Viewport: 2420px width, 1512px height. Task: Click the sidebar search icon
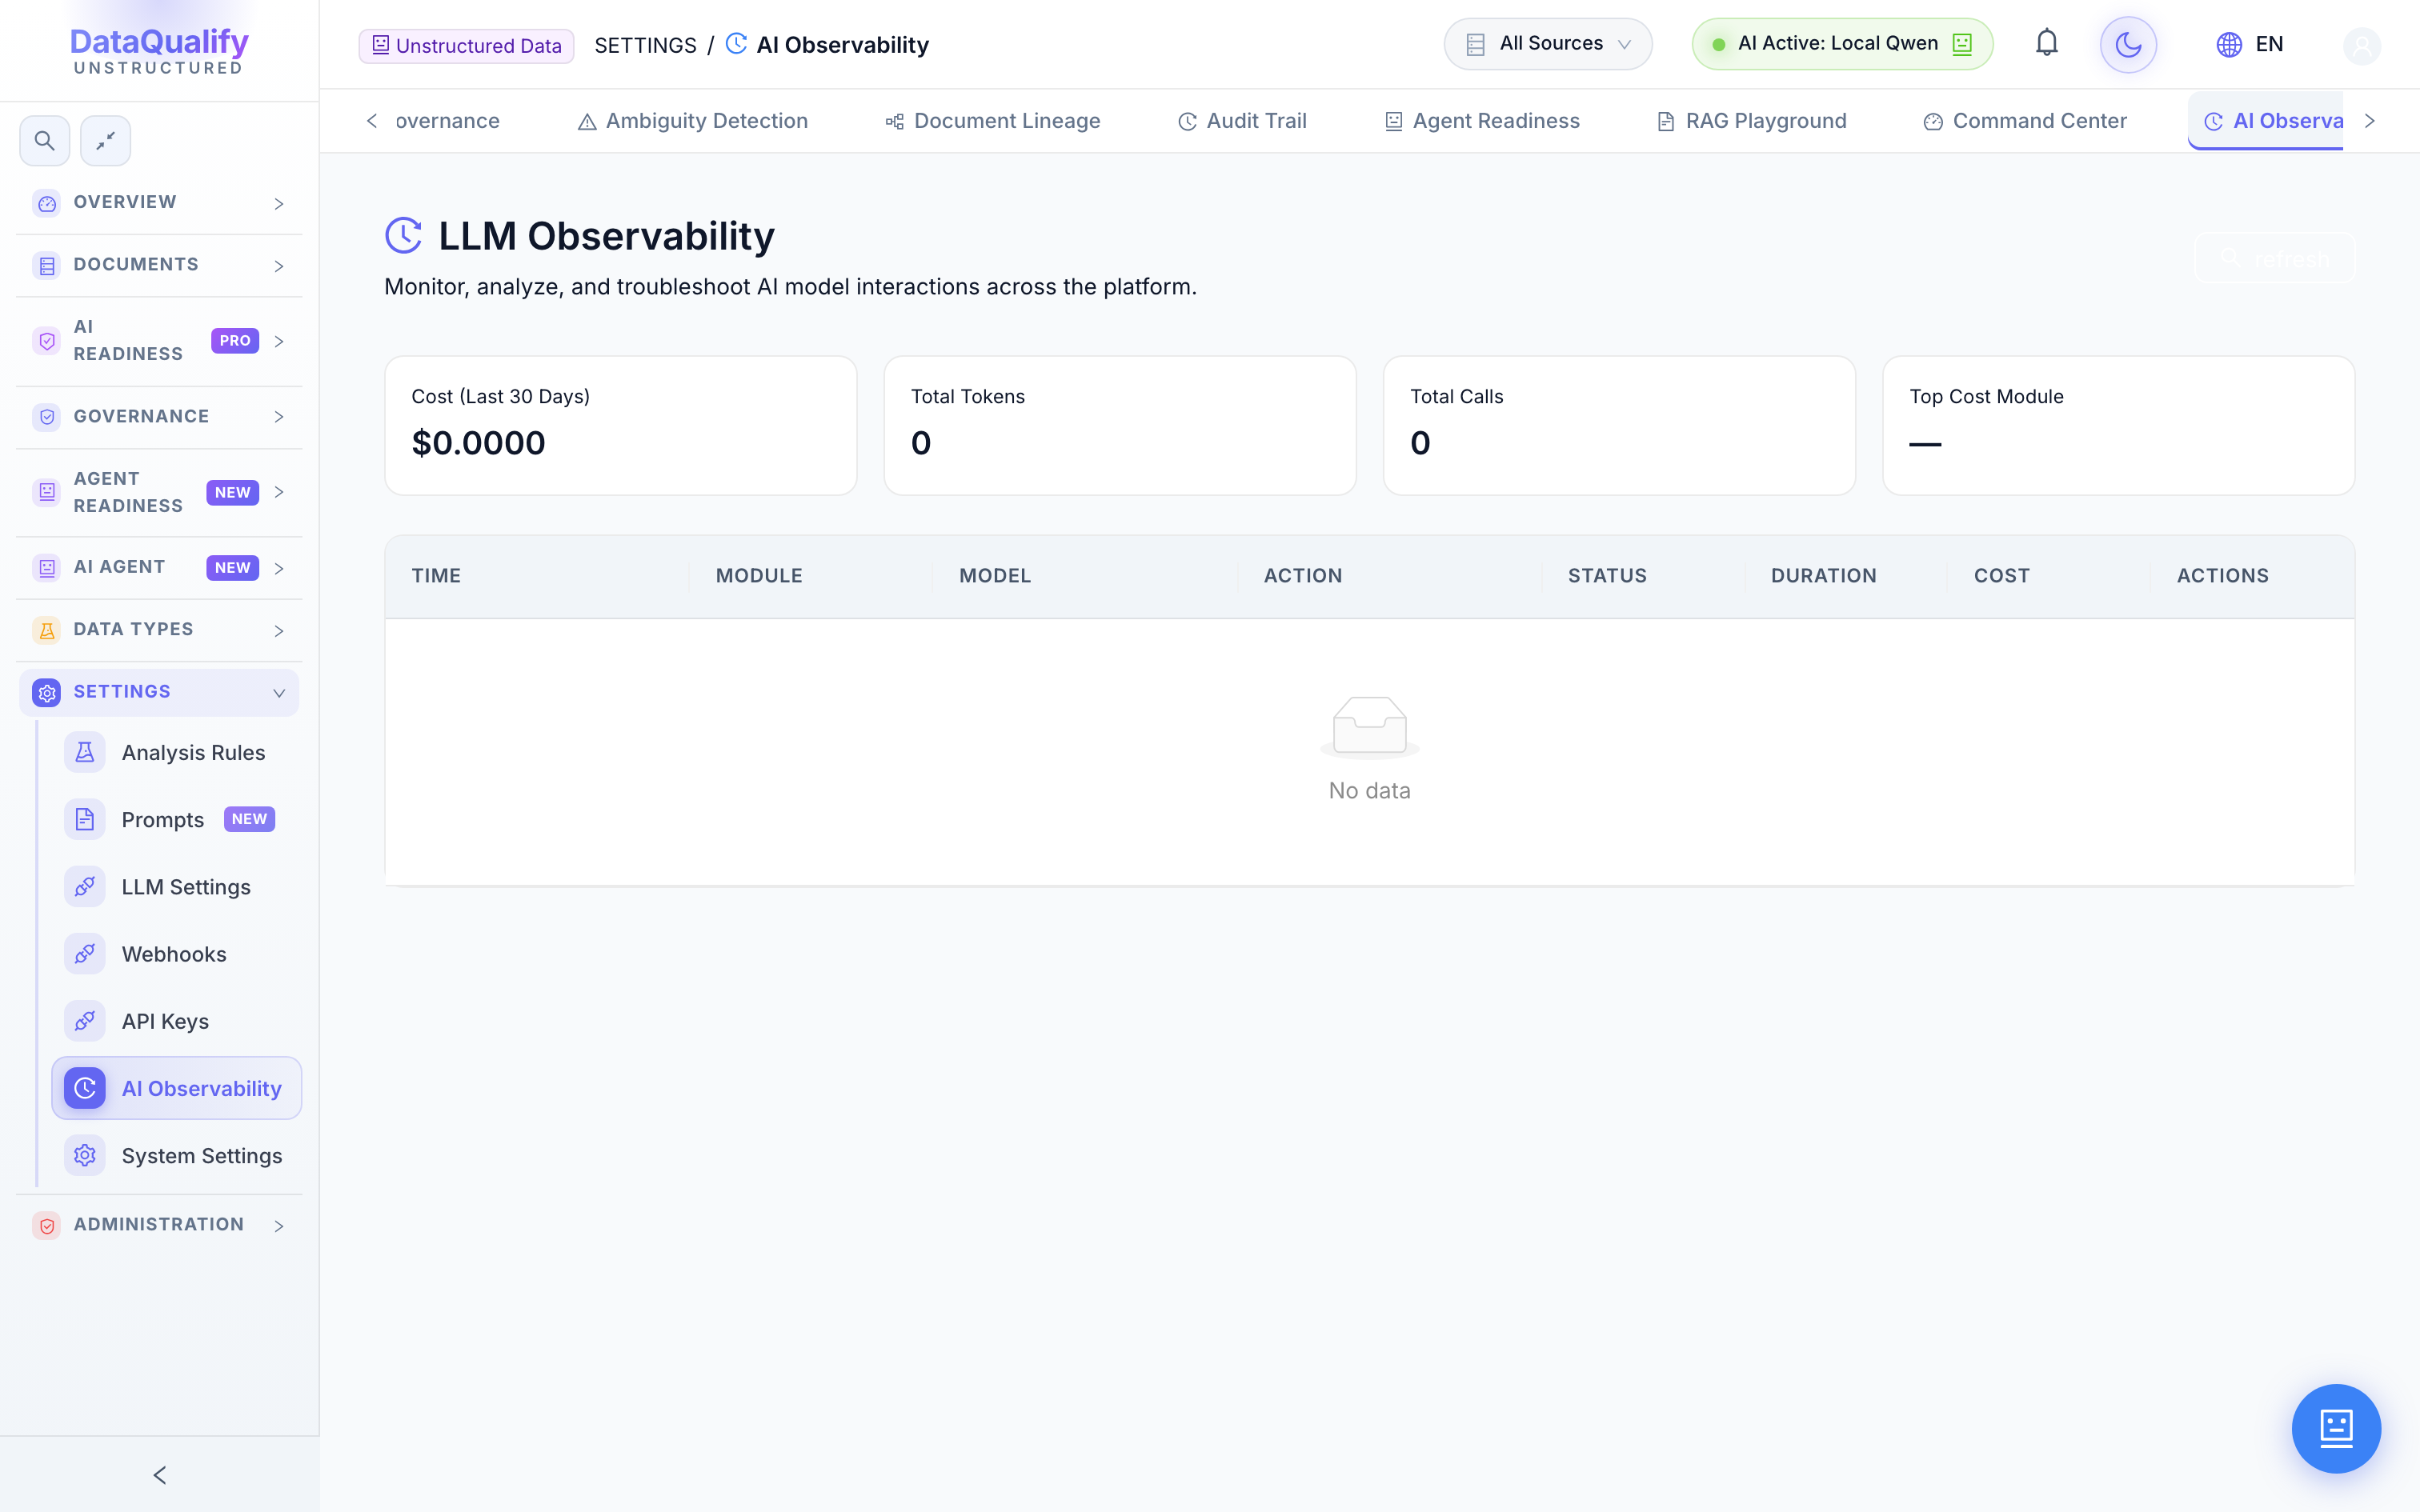pyautogui.click(x=45, y=141)
